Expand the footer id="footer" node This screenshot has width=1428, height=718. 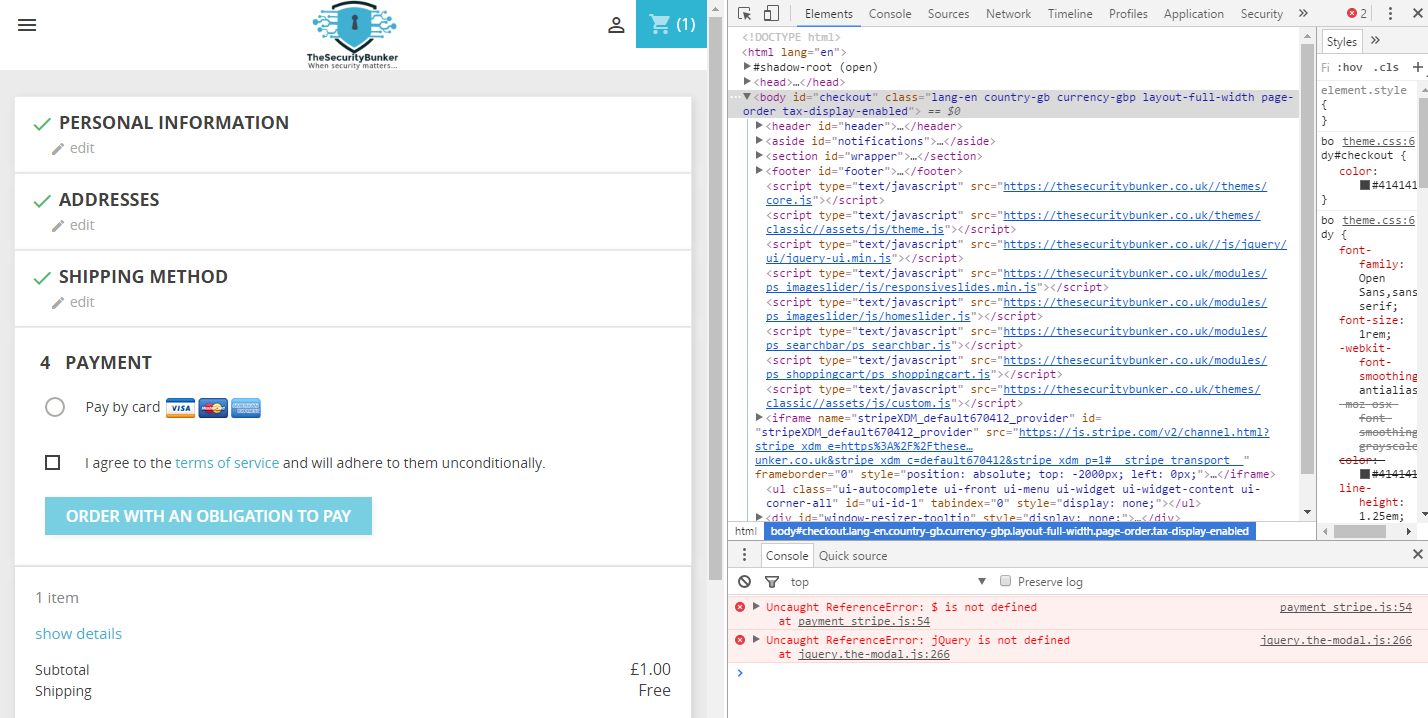tap(760, 171)
